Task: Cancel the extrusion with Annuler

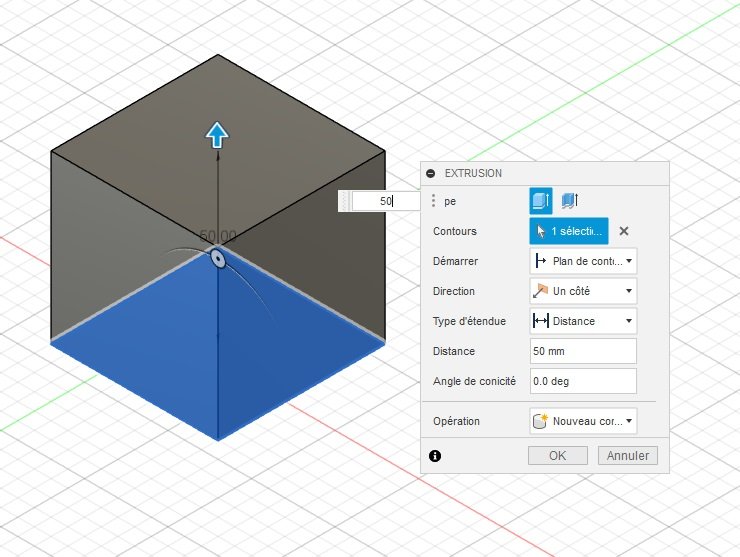Action: click(628, 456)
